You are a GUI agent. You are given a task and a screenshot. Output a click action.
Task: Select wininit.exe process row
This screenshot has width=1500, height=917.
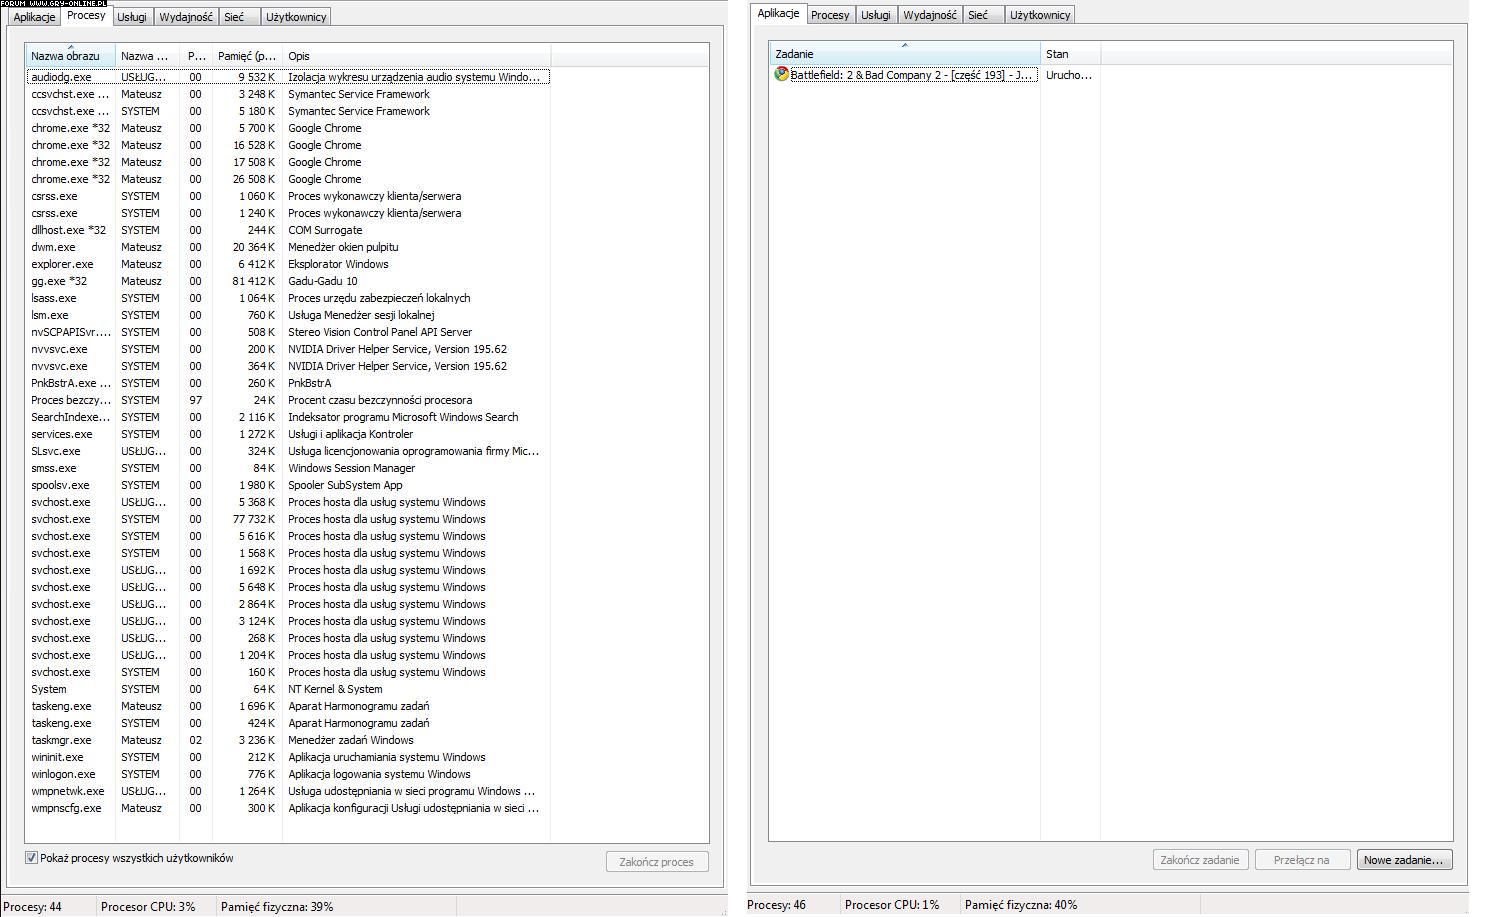[288, 757]
